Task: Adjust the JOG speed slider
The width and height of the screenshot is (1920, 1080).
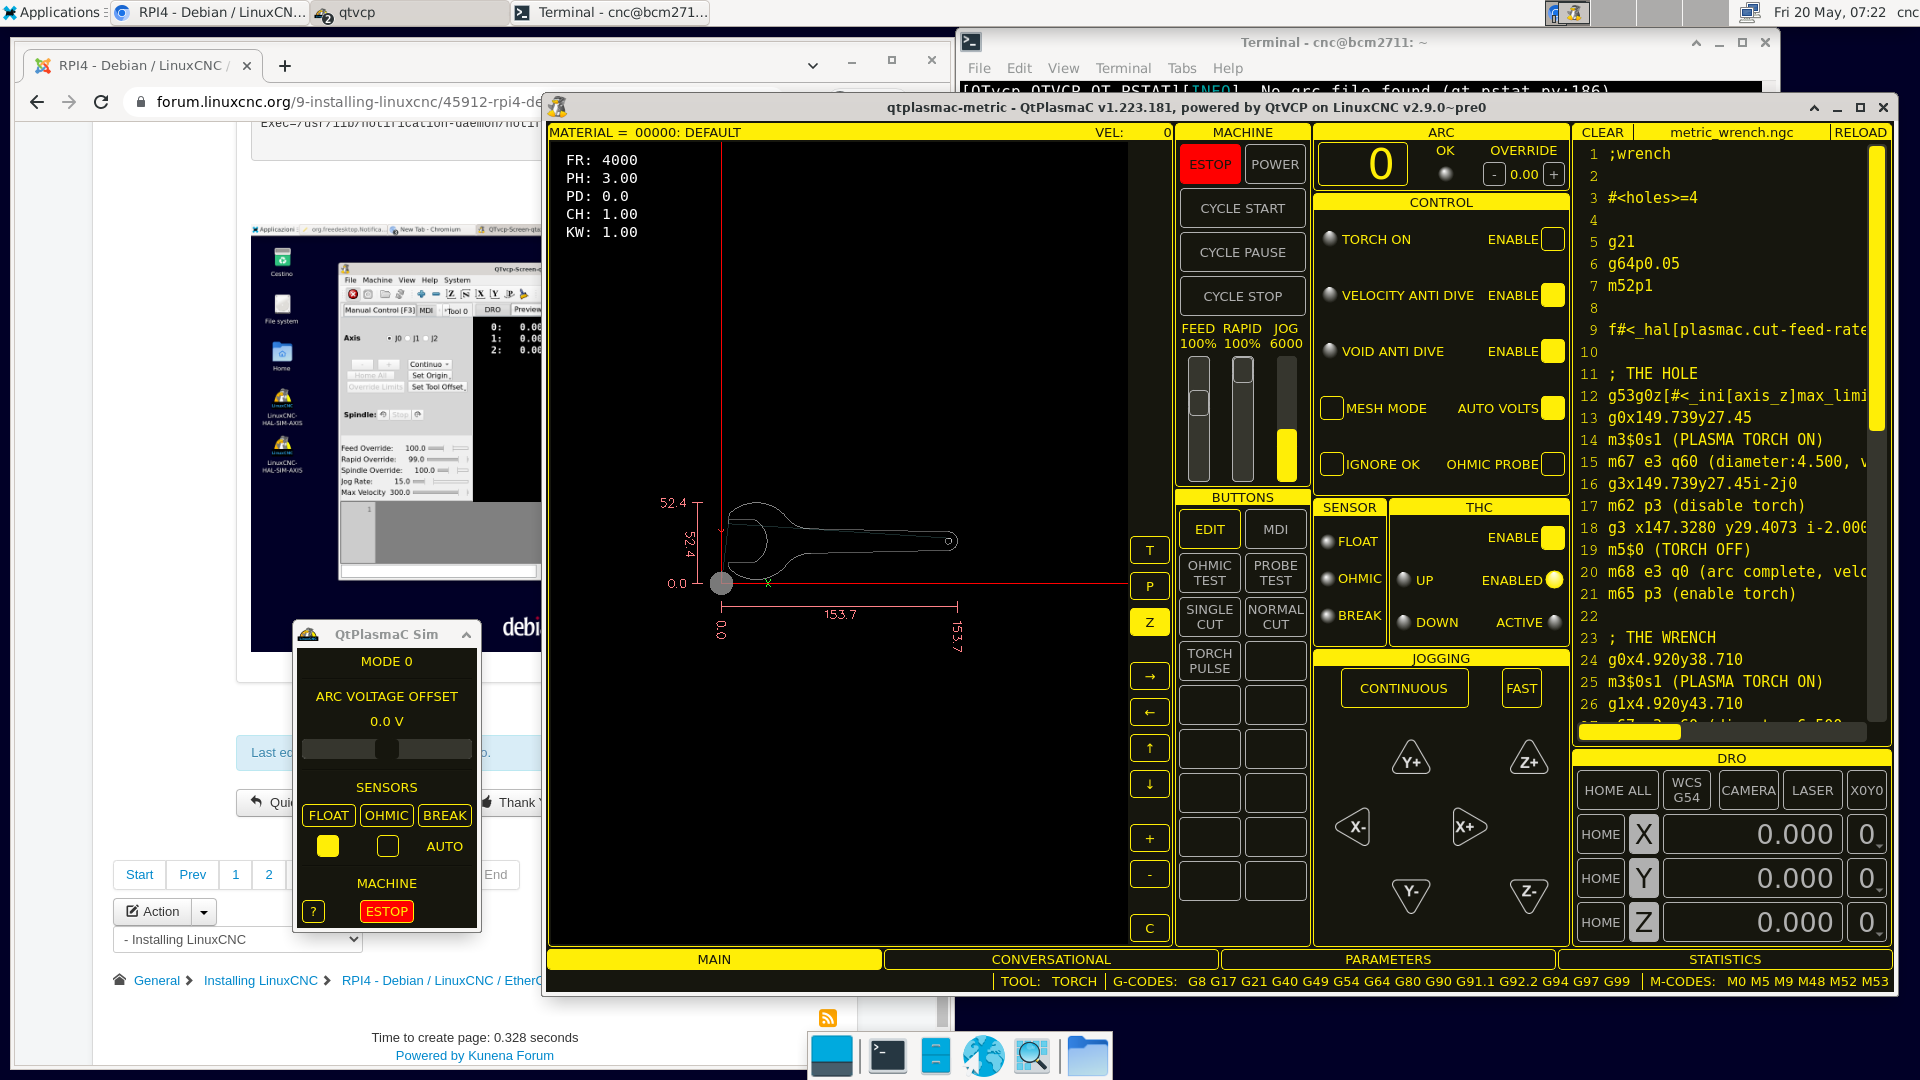Action: coord(1286,418)
